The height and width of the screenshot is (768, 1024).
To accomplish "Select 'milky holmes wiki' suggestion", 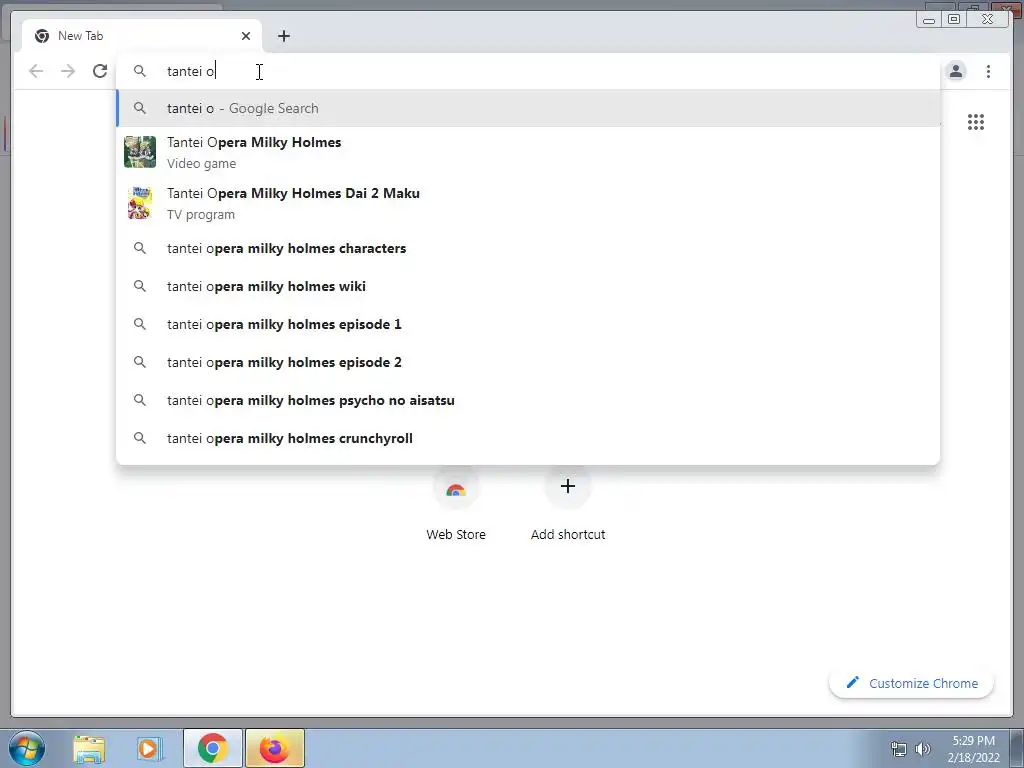I will (x=528, y=286).
